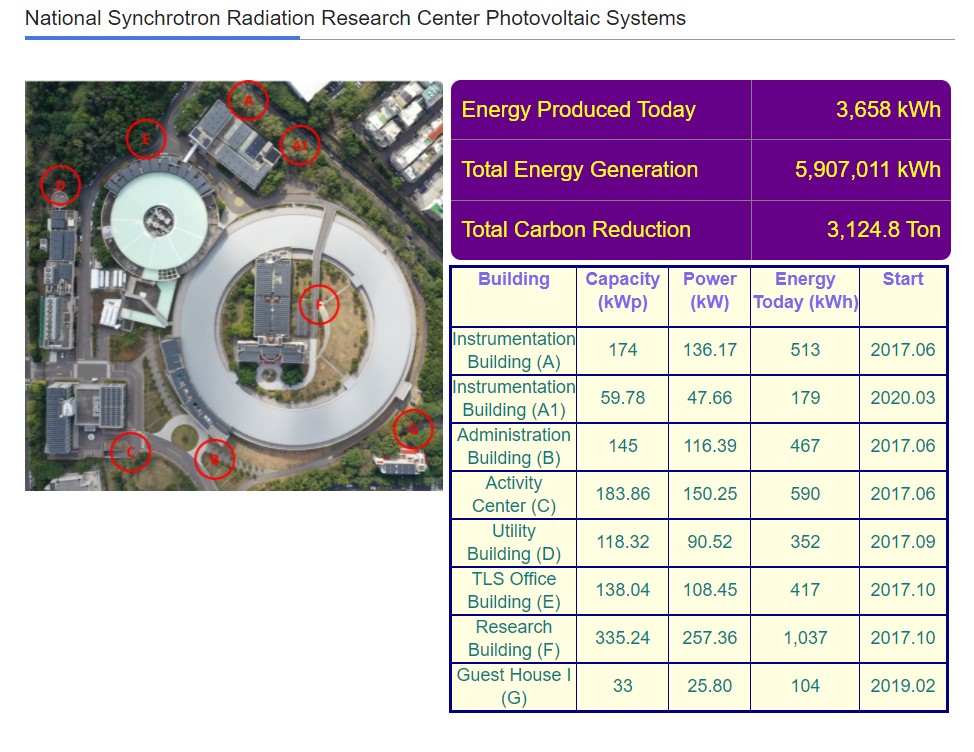Click Activity Center (C) building name
Image resolution: width=974 pixels, height=752 pixels.
pos(513,494)
